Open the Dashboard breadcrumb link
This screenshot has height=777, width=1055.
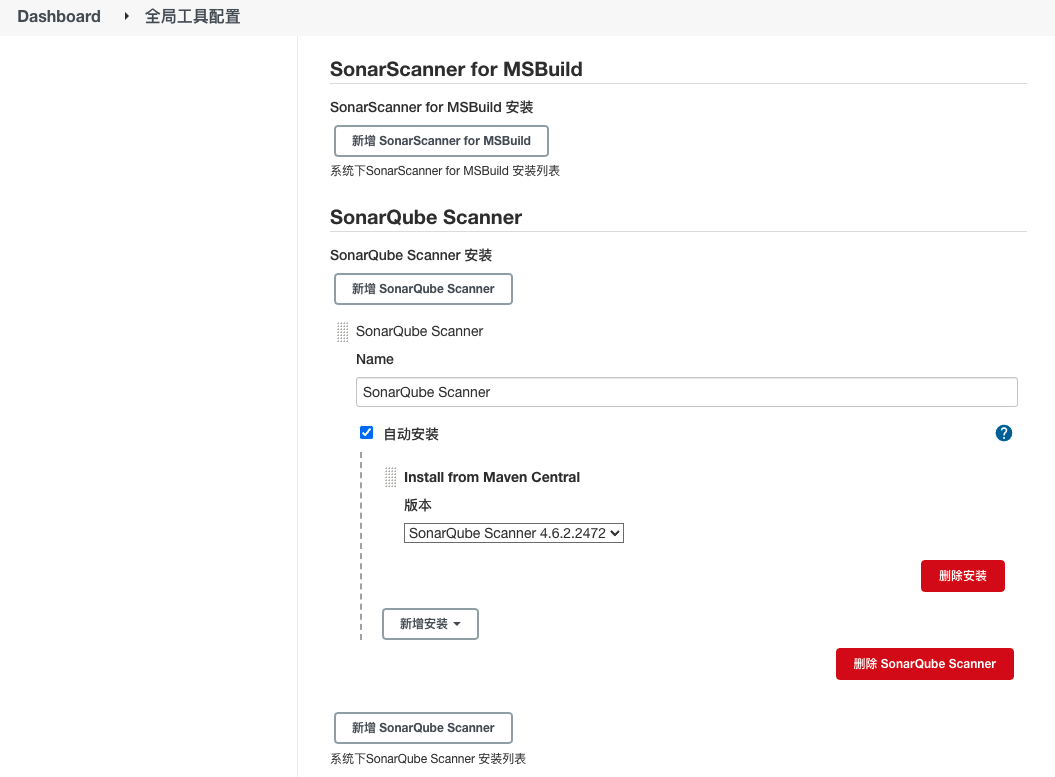[58, 16]
